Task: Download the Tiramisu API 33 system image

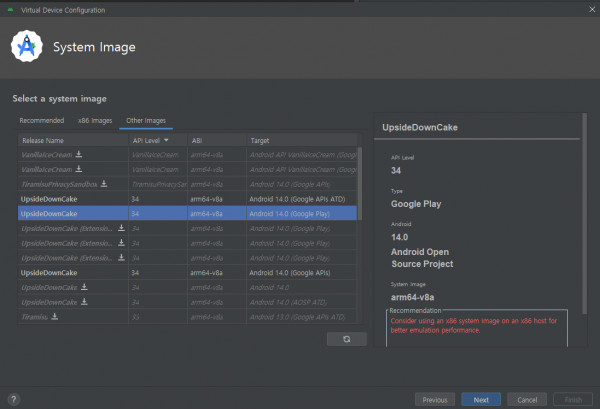Action: (x=55, y=316)
